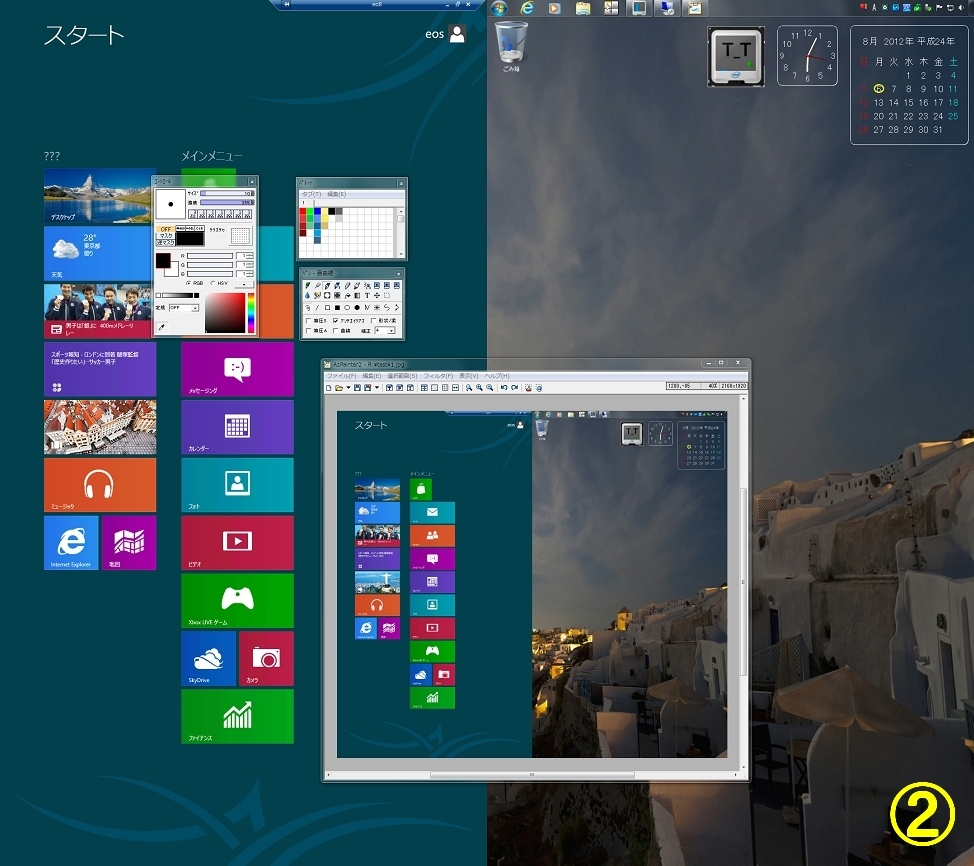
Task: Click the eyedropper icon in control panel
Action: (161, 327)
